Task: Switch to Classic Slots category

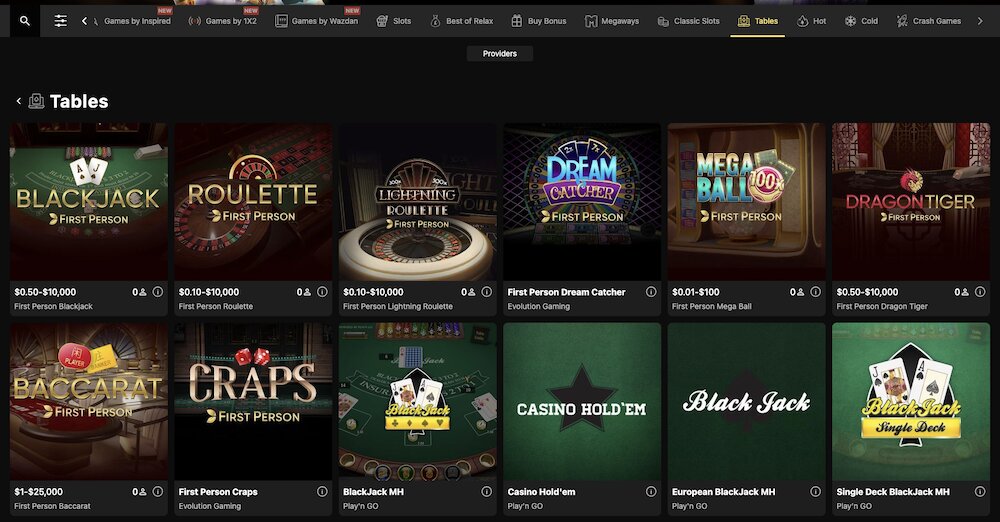Action: [x=688, y=21]
